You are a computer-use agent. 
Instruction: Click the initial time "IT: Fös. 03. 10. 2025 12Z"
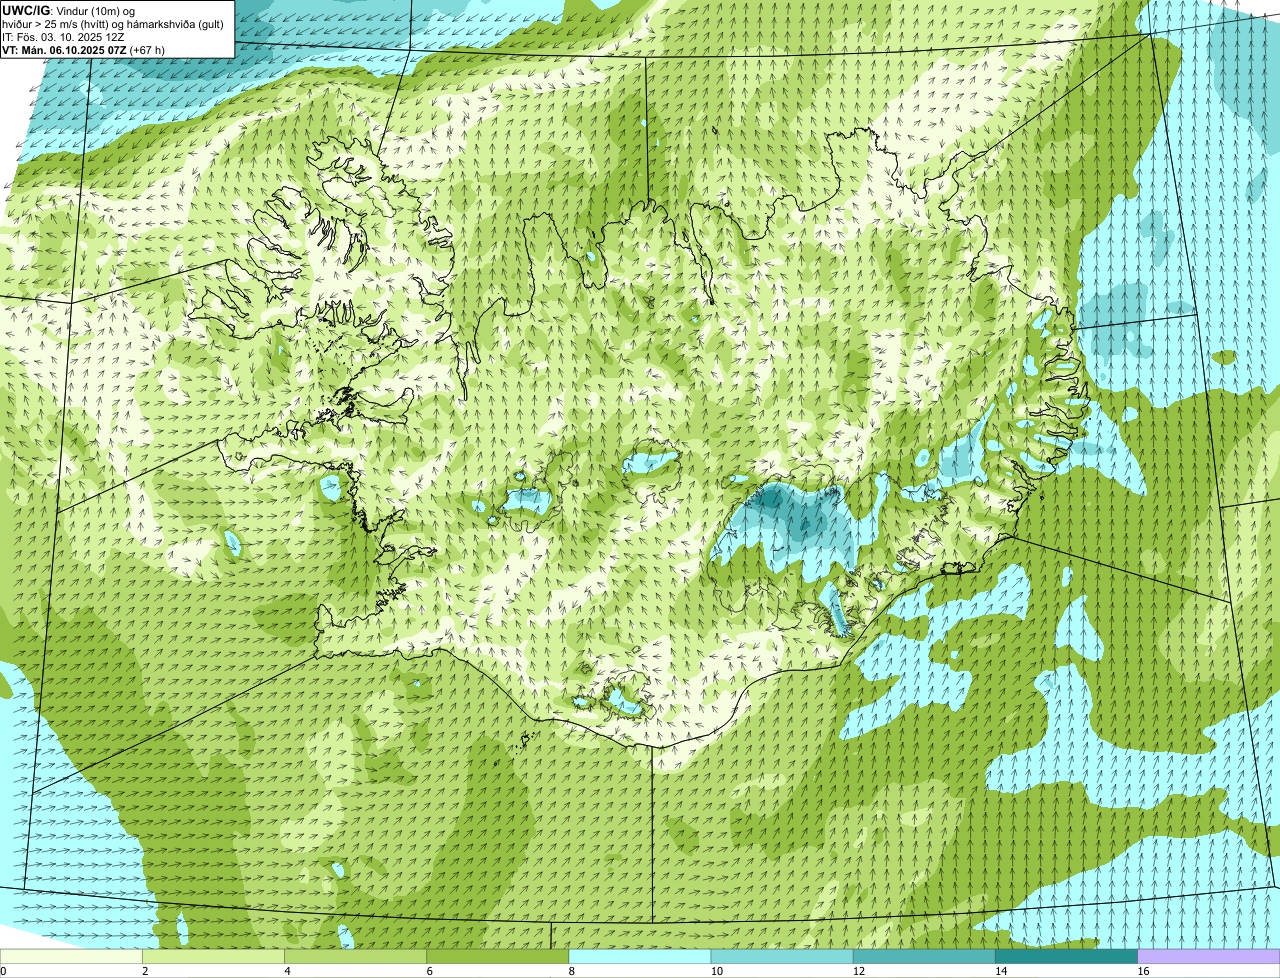pos(63,36)
